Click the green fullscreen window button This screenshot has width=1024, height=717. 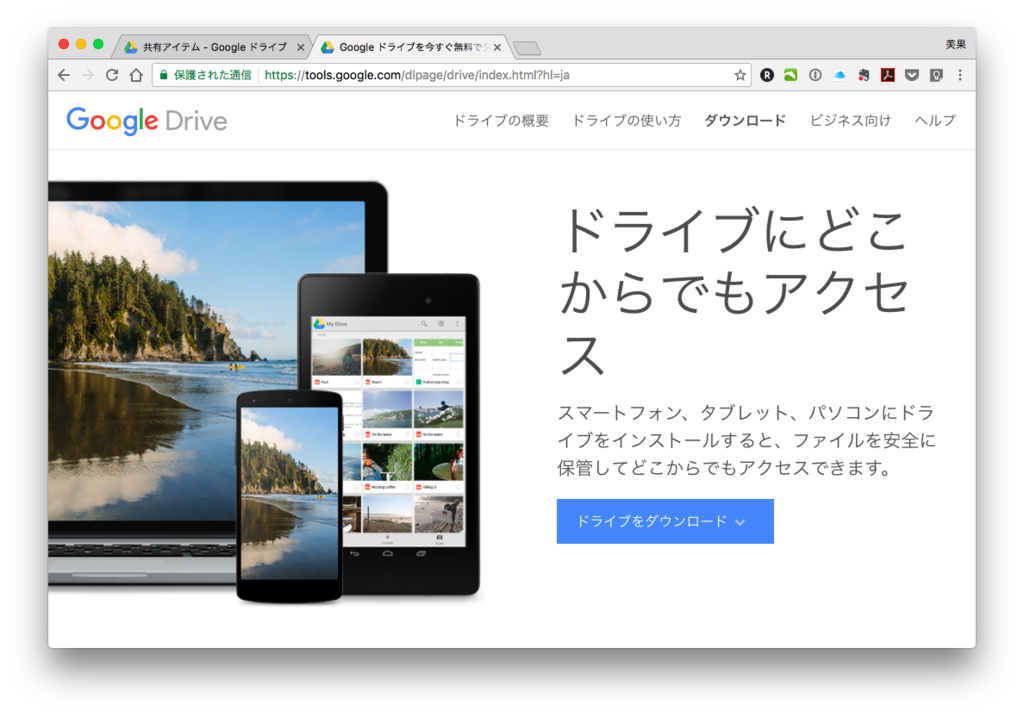(x=98, y=44)
